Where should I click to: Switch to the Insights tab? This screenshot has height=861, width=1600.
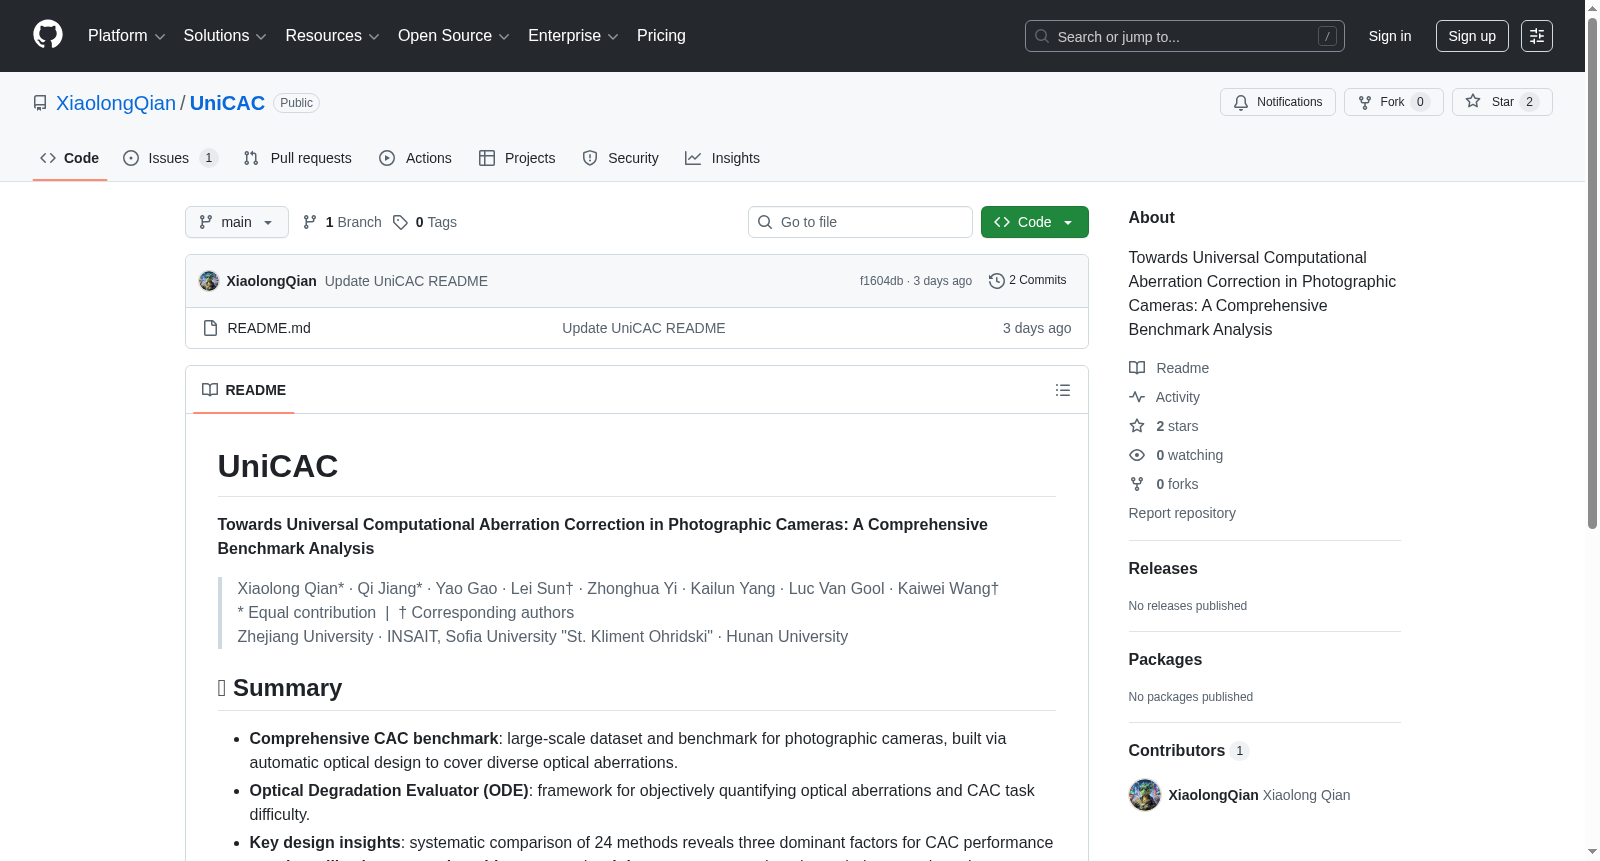(722, 158)
